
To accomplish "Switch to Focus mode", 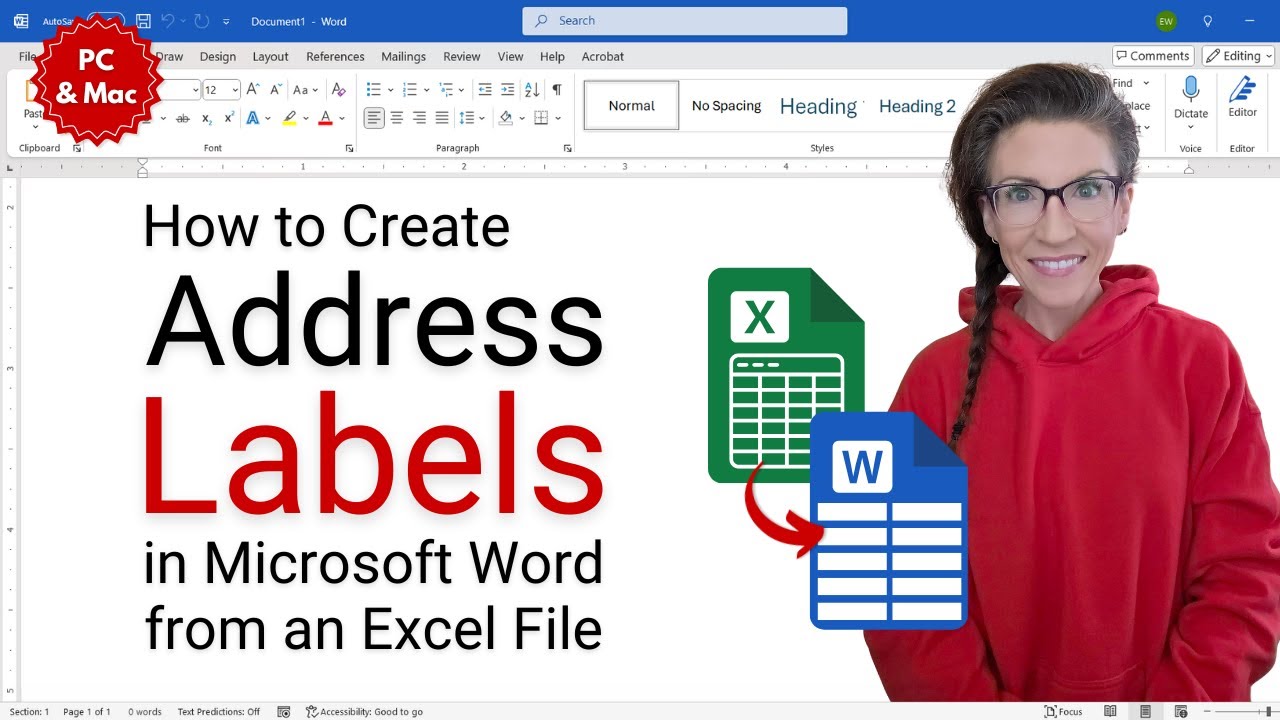I will point(1063,712).
